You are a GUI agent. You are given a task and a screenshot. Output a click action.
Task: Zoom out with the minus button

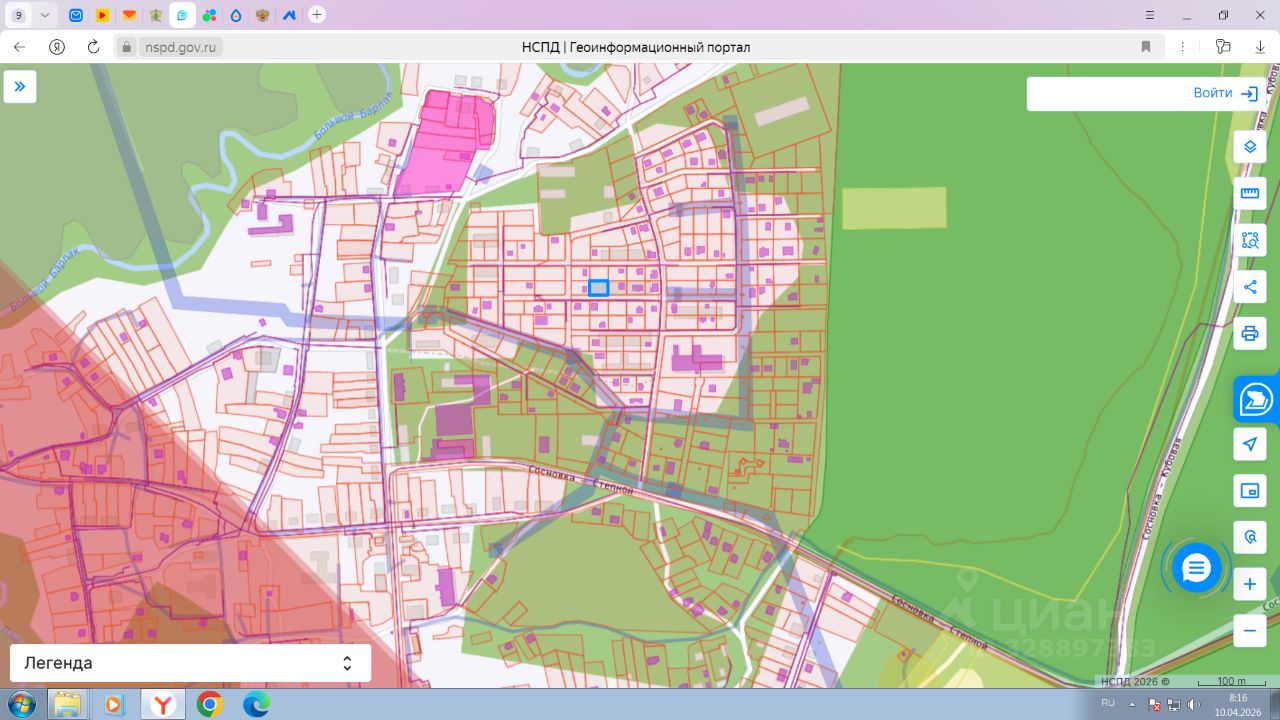pyautogui.click(x=1249, y=631)
